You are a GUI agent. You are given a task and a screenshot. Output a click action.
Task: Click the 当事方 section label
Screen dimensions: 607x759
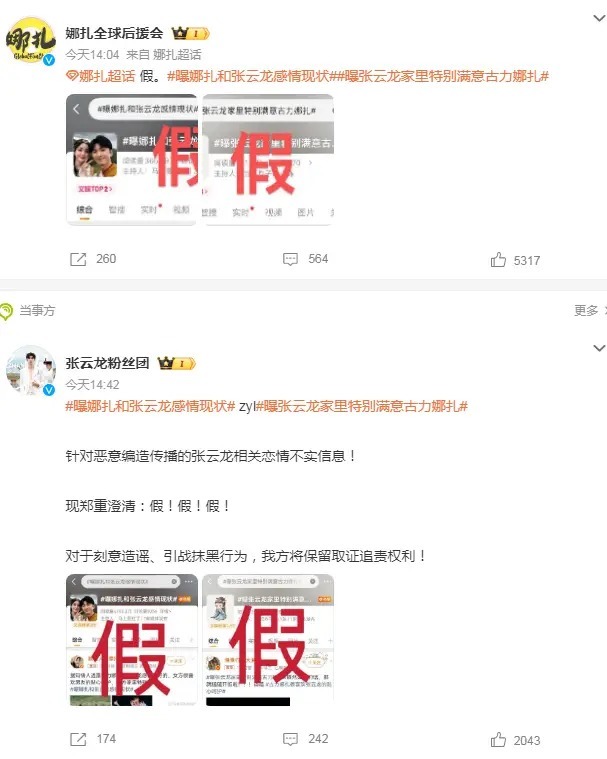click(x=37, y=310)
